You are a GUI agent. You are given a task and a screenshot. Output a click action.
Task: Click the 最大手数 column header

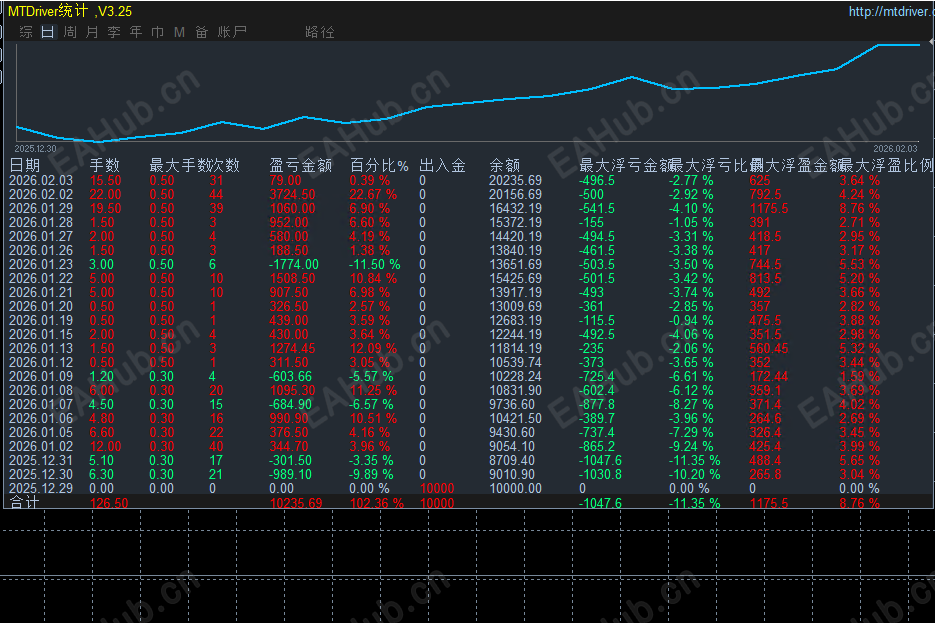click(x=179, y=165)
